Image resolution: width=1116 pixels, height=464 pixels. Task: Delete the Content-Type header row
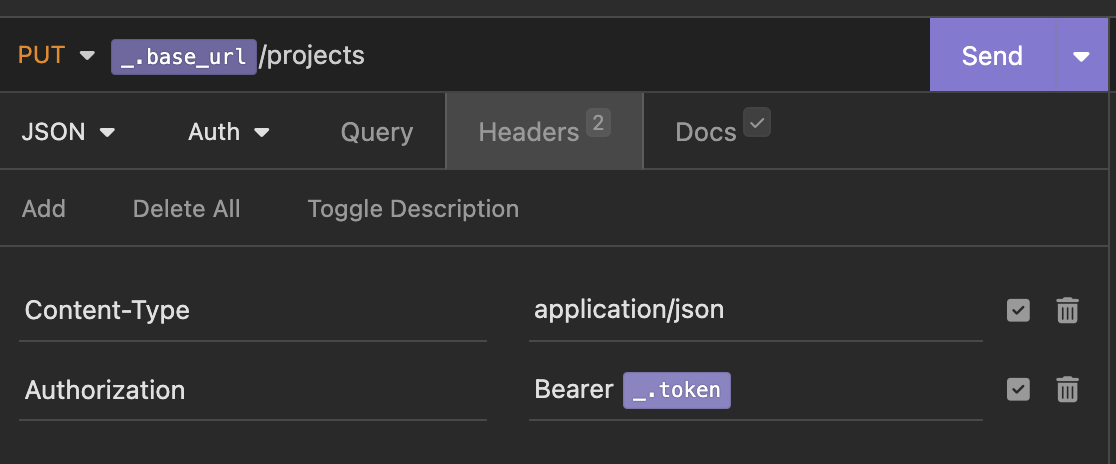coord(1068,311)
